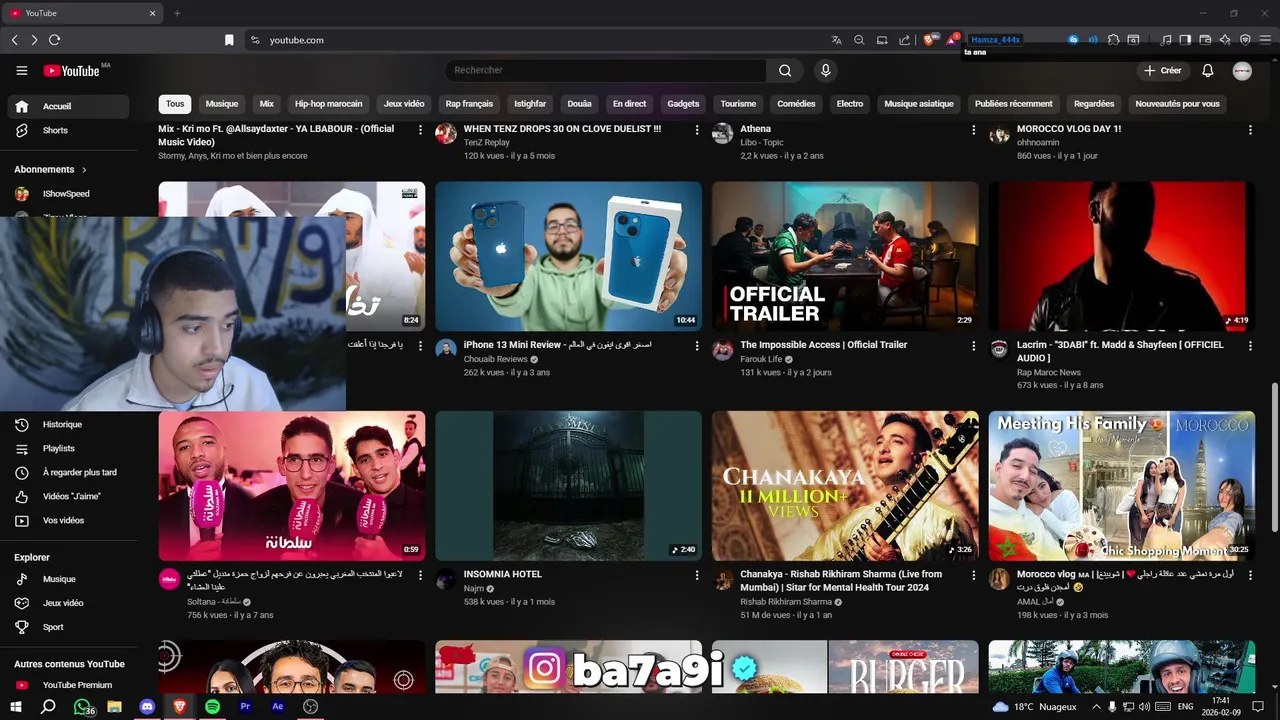Open options for WHEN TENZ DROPS 30 video
Screen dimensions: 1280x720
[x=697, y=130]
